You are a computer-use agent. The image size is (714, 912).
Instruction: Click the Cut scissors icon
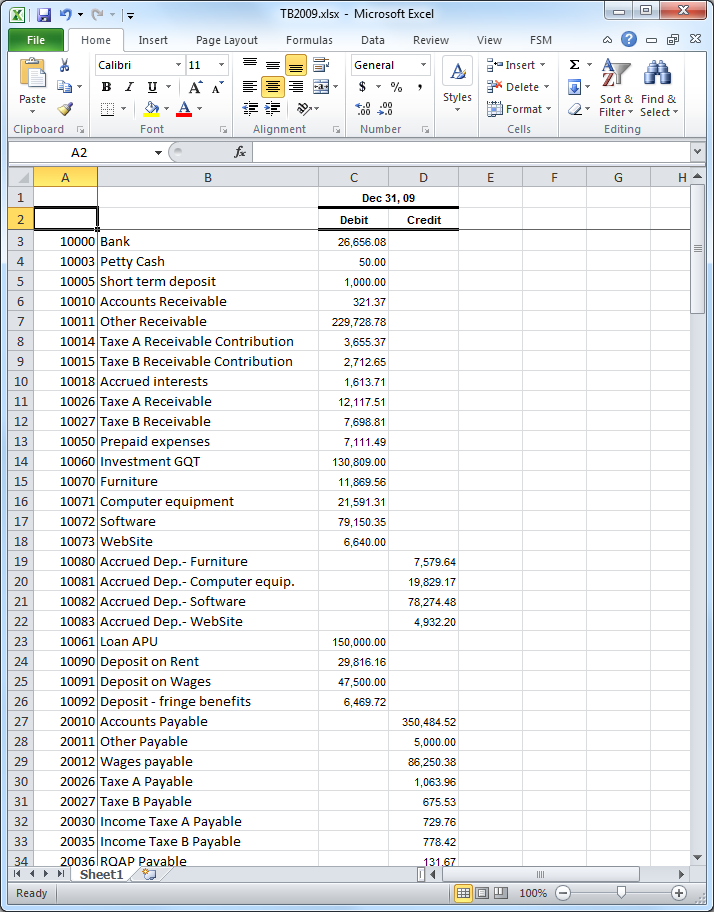pos(65,65)
